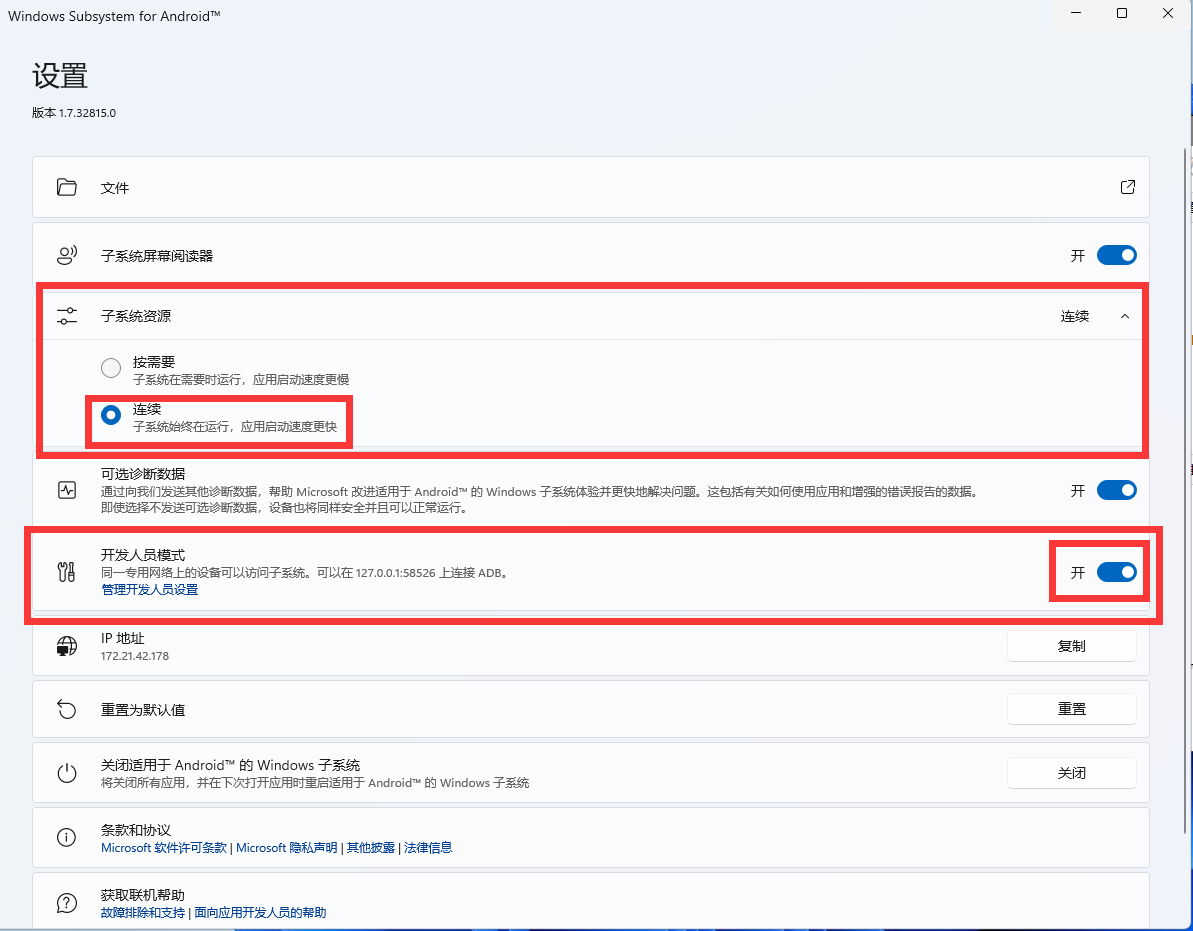Minimize the Windows Subsystem for Android window
The width and height of the screenshot is (1193, 931).
tap(1076, 13)
